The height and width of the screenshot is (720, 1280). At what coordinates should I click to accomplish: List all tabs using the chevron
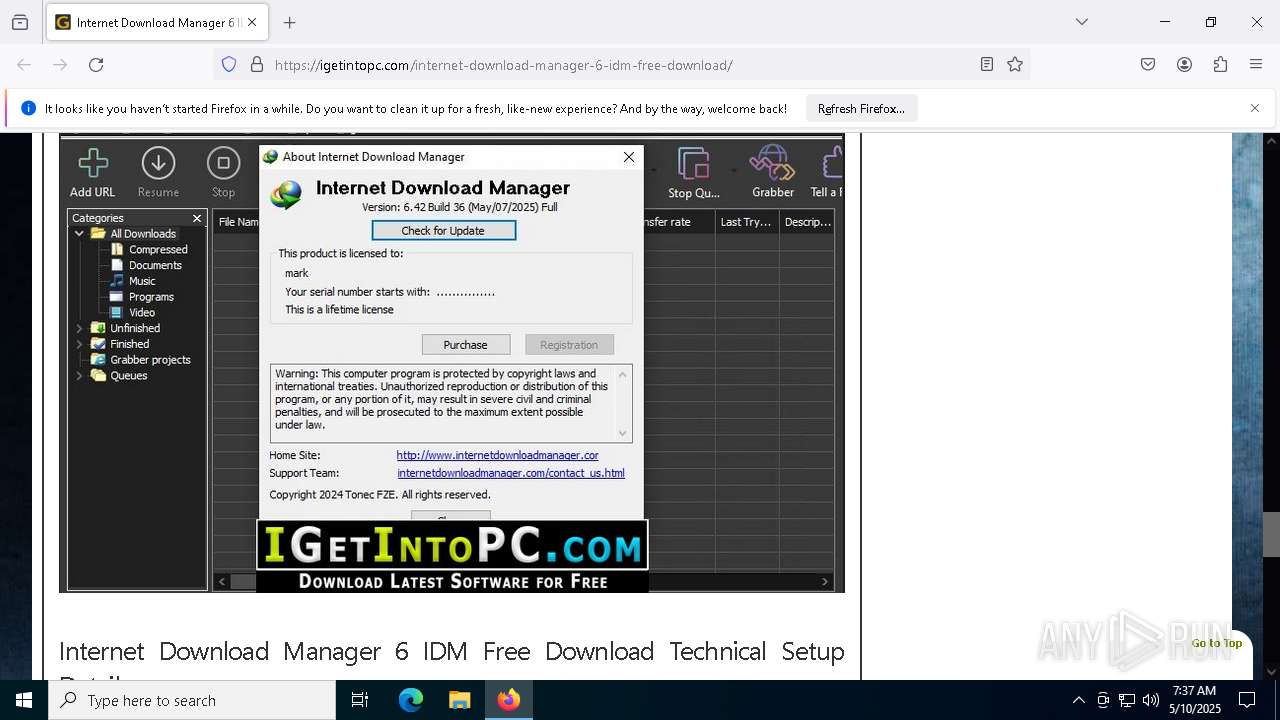[1081, 22]
